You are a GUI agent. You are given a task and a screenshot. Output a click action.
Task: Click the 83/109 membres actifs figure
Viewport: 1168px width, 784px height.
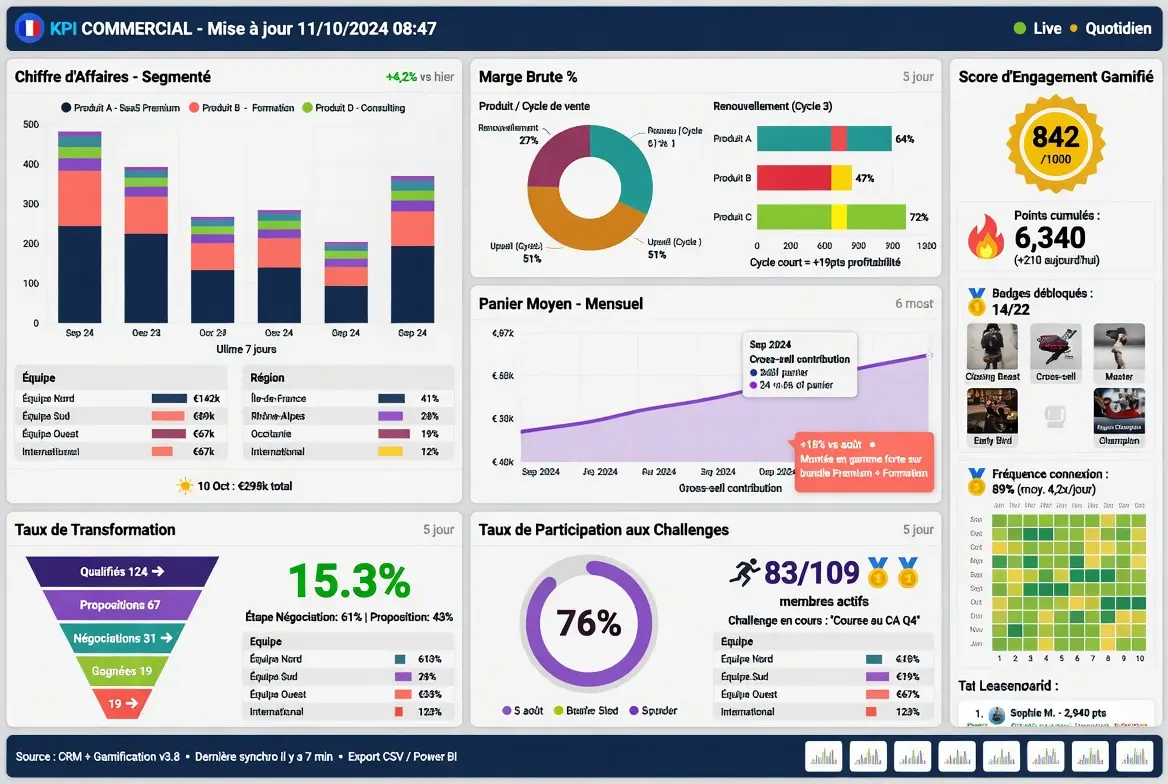coord(812,573)
